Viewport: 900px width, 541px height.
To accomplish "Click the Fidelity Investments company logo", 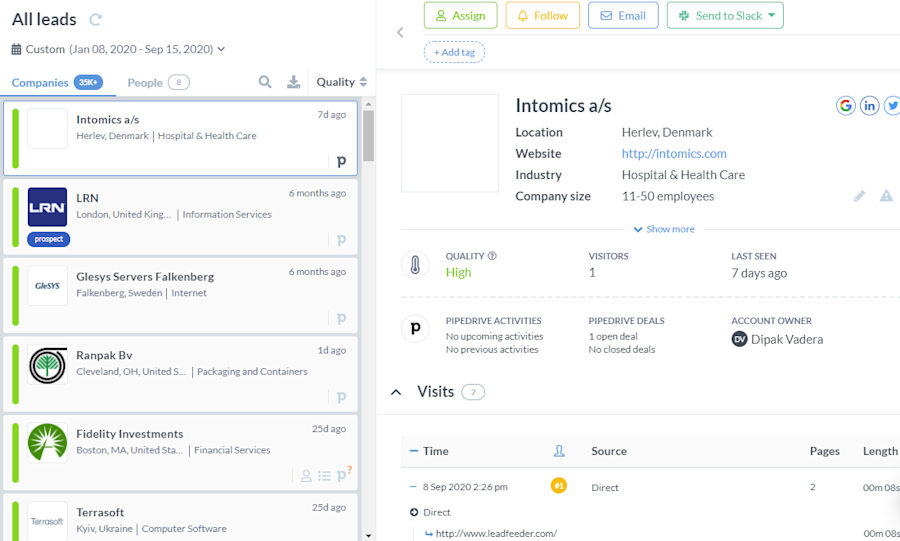I will tap(47, 443).
